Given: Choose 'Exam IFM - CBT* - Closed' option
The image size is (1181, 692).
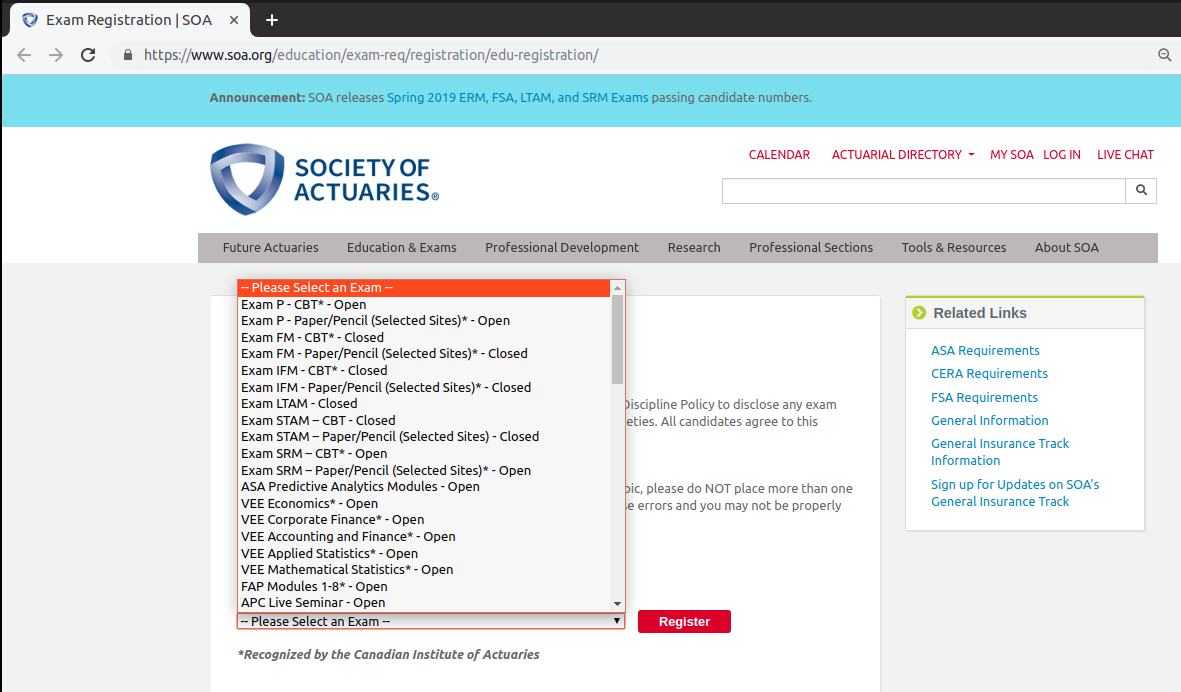Looking at the screenshot, I should [x=424, y=370].
